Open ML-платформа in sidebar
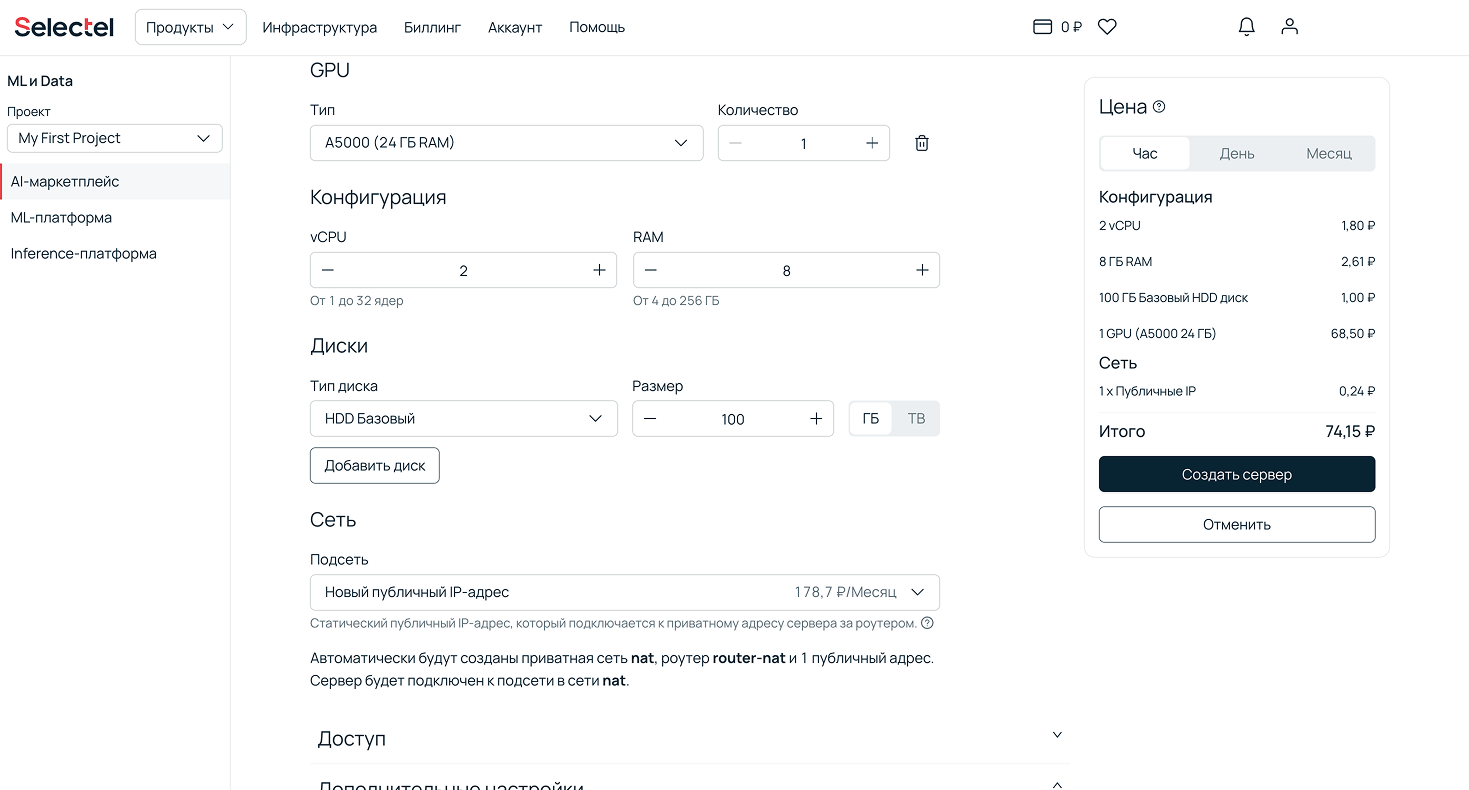Viewport: 1469px width, 790px height. coord(61,218)
